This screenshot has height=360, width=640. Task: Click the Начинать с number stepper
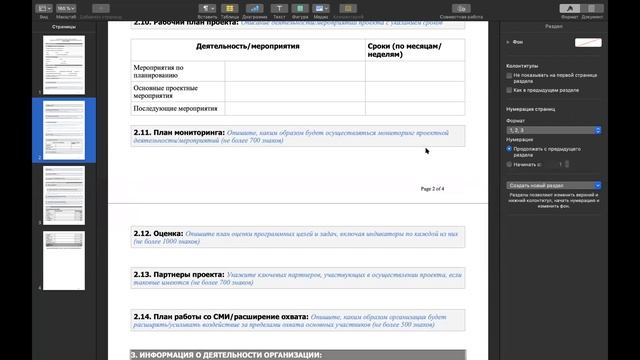(x=567, y=164)
